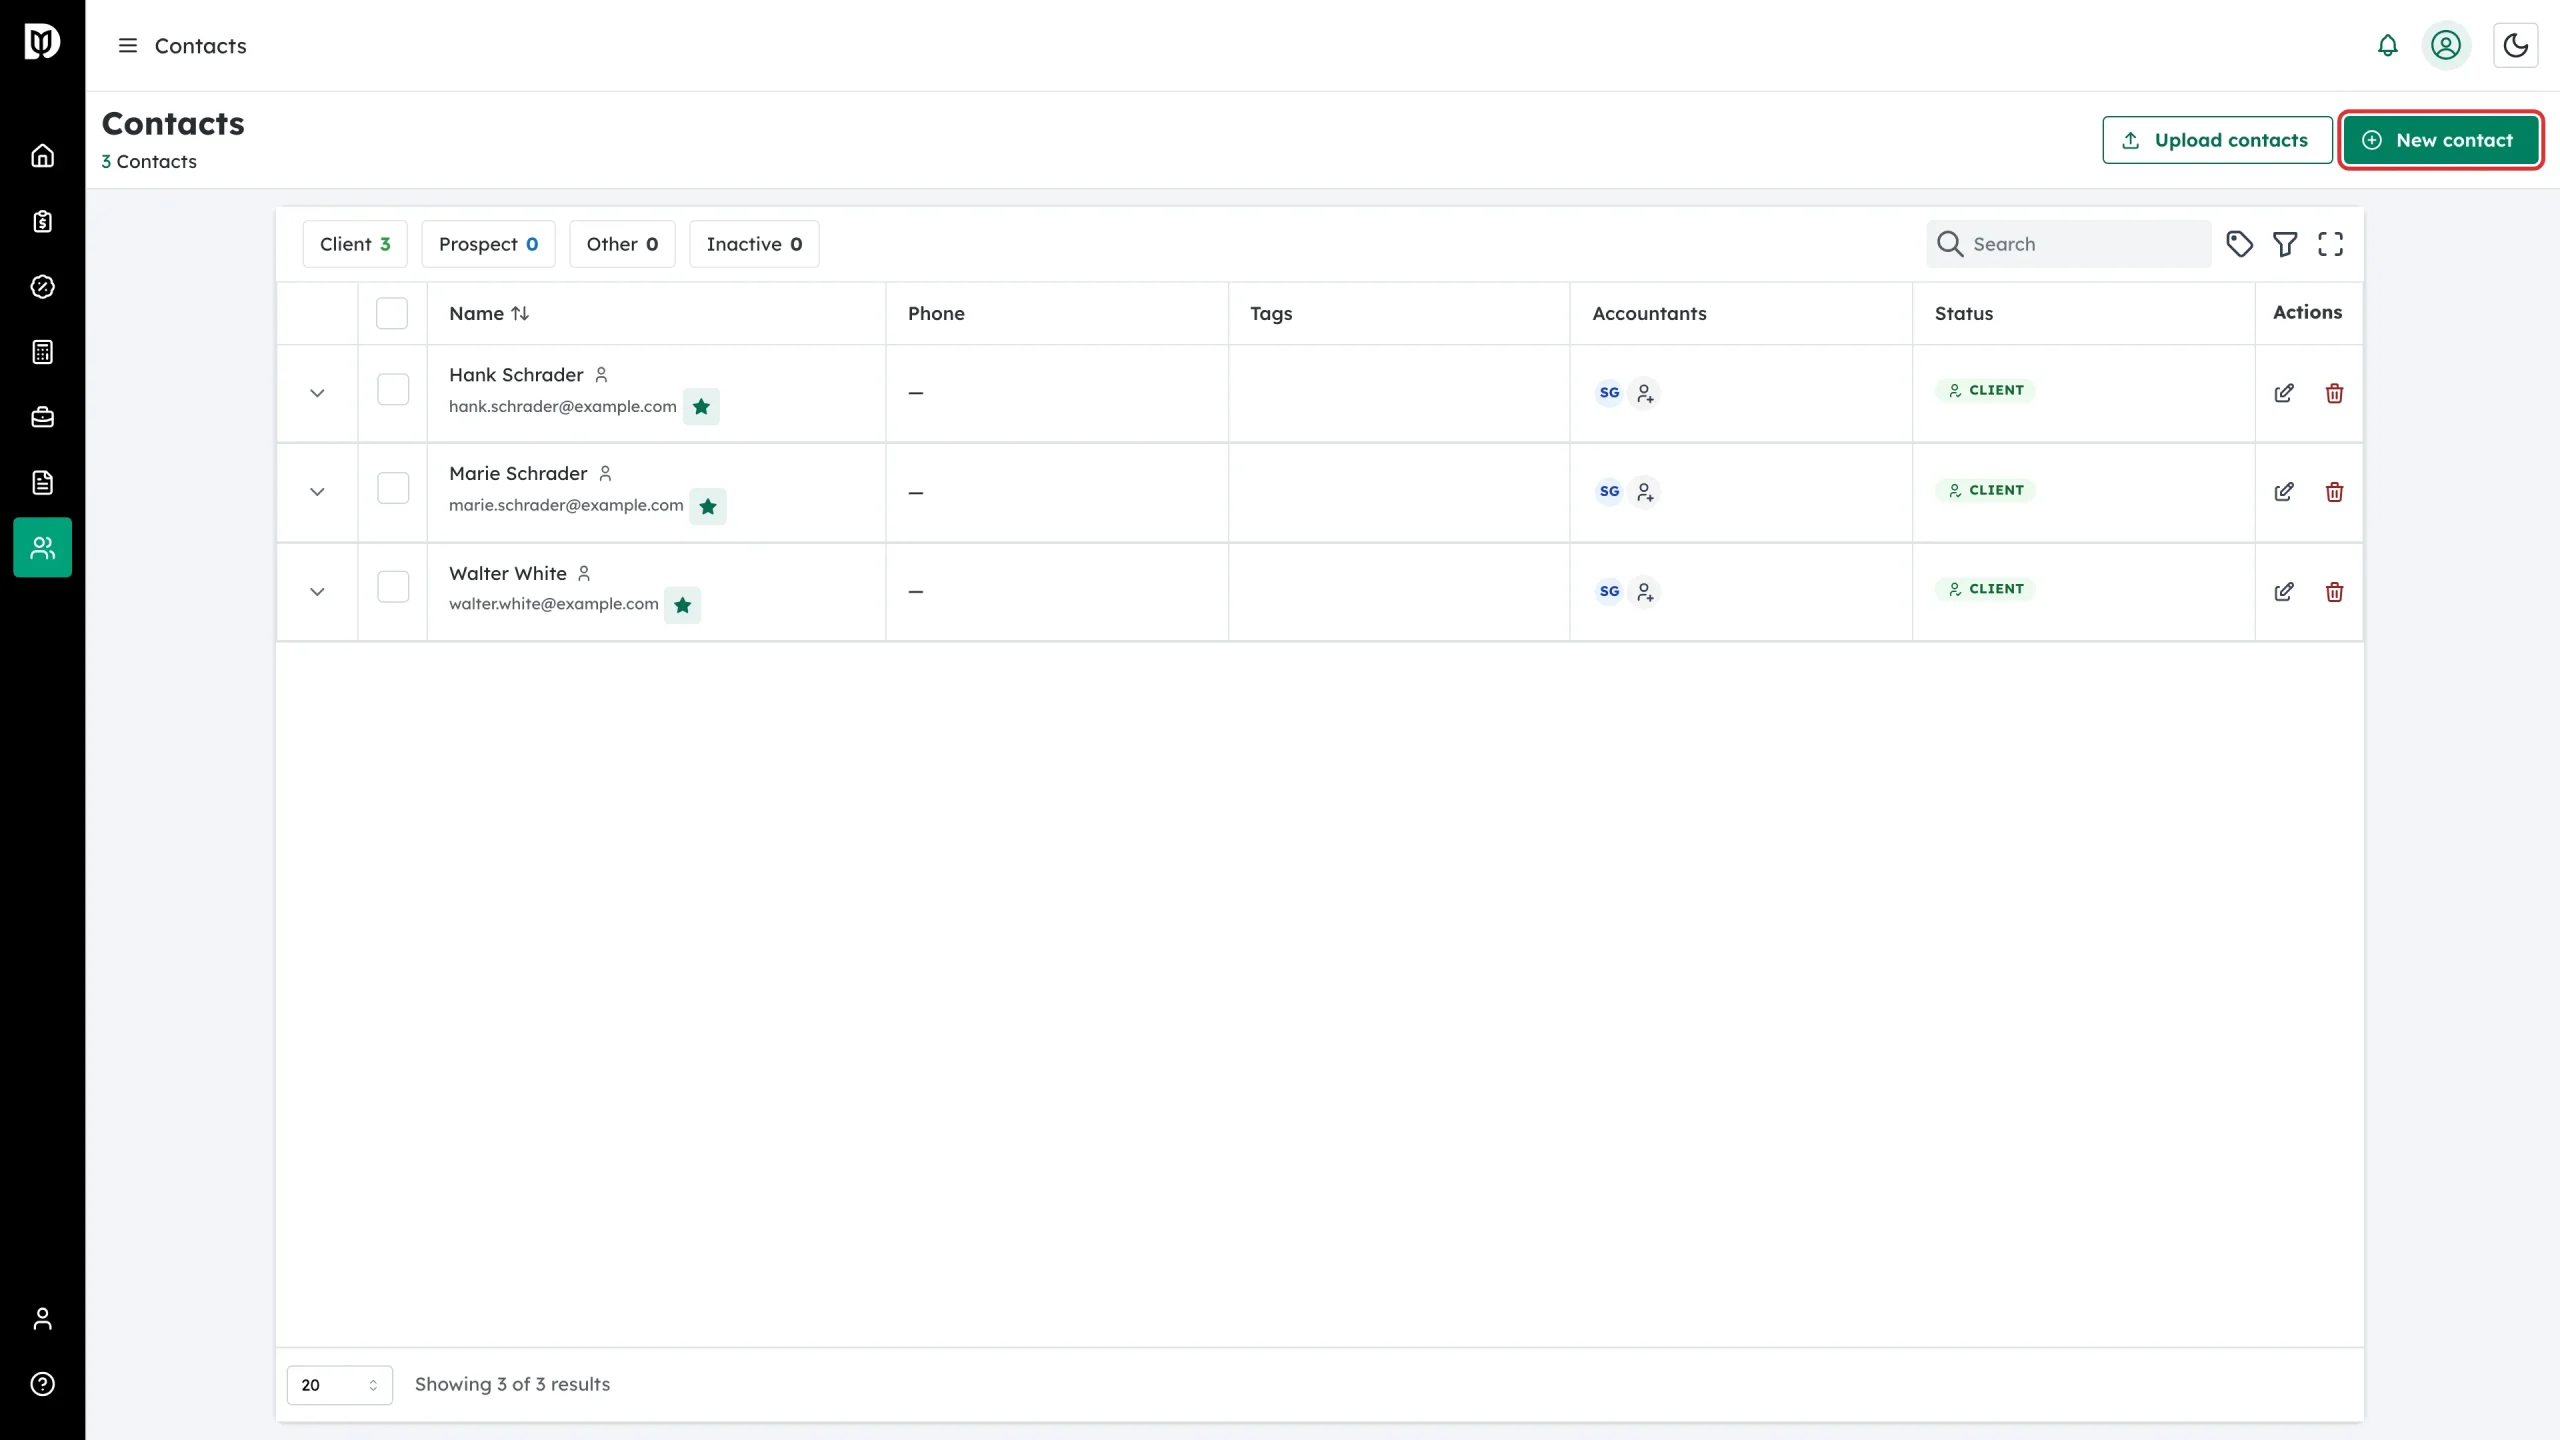
Task: Check the Walter White row checkbox
Action: (393, 587)
